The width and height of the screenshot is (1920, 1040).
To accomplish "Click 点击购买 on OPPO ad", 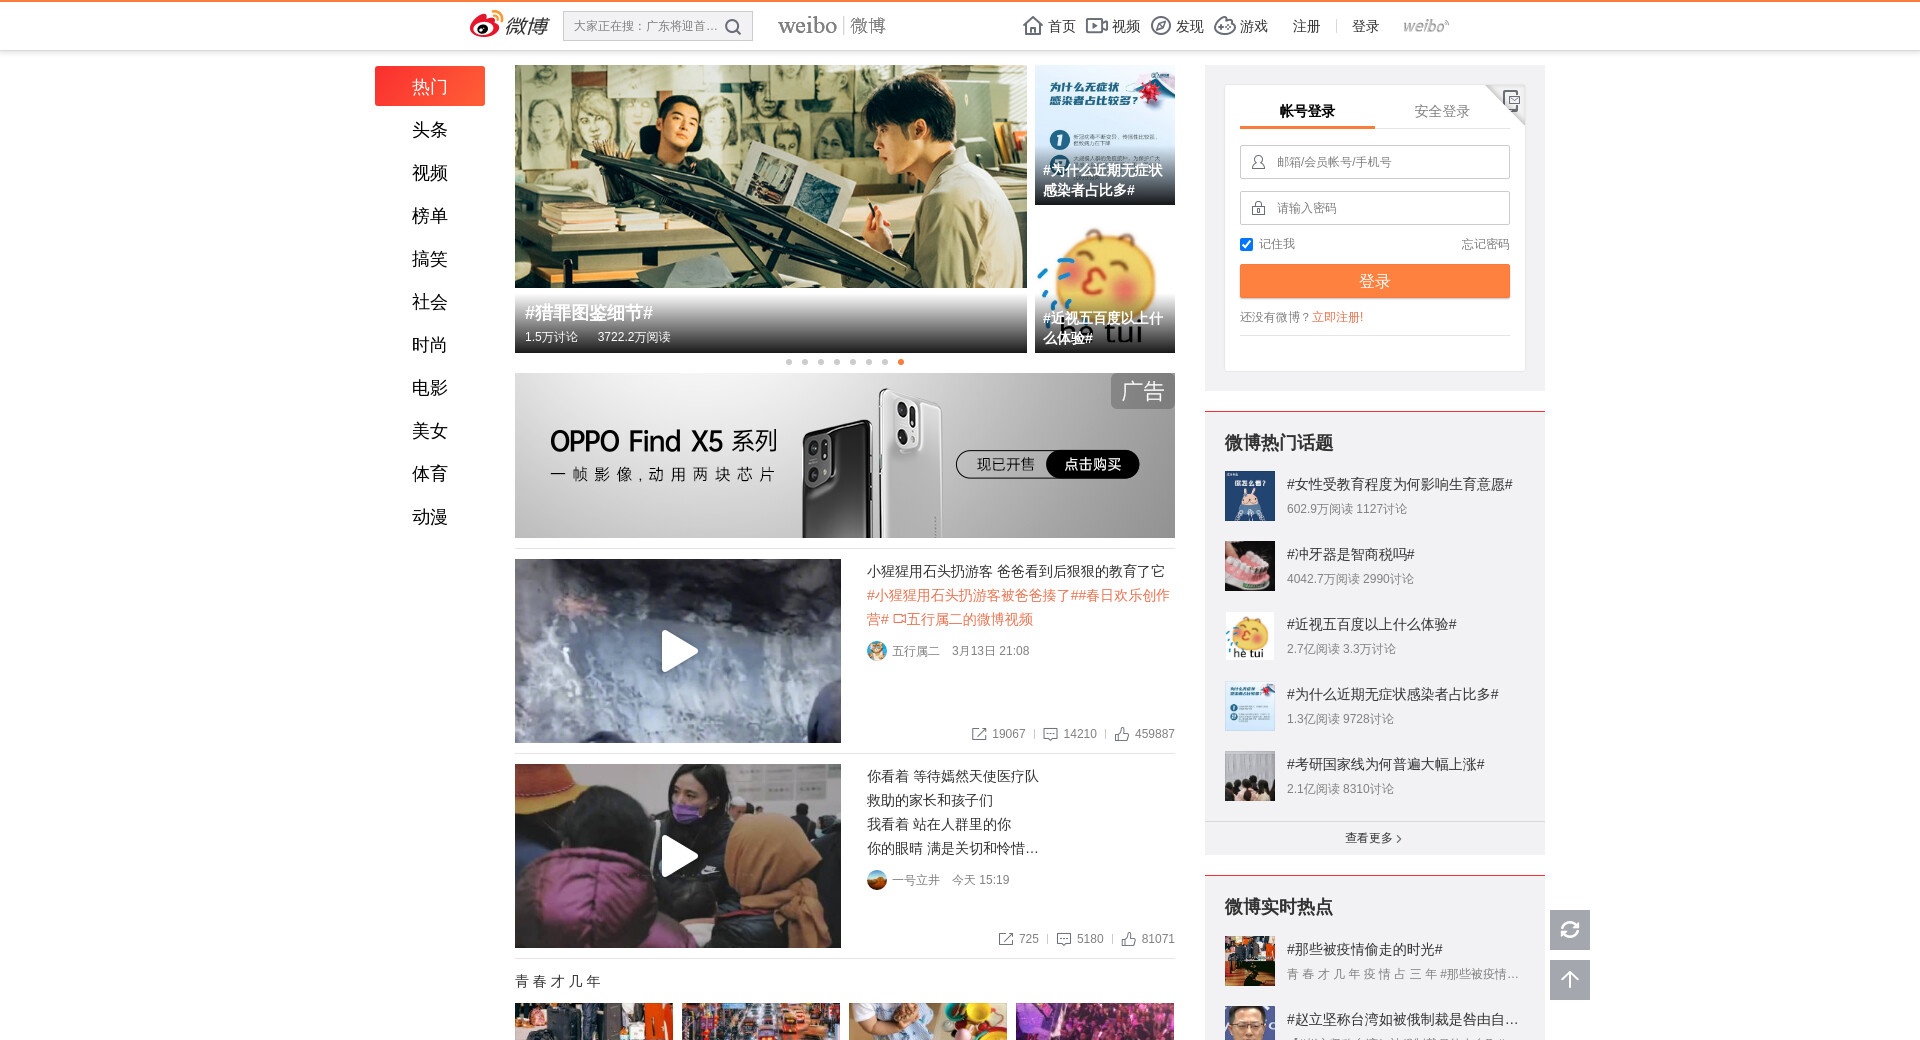I will click(1093, 464).
